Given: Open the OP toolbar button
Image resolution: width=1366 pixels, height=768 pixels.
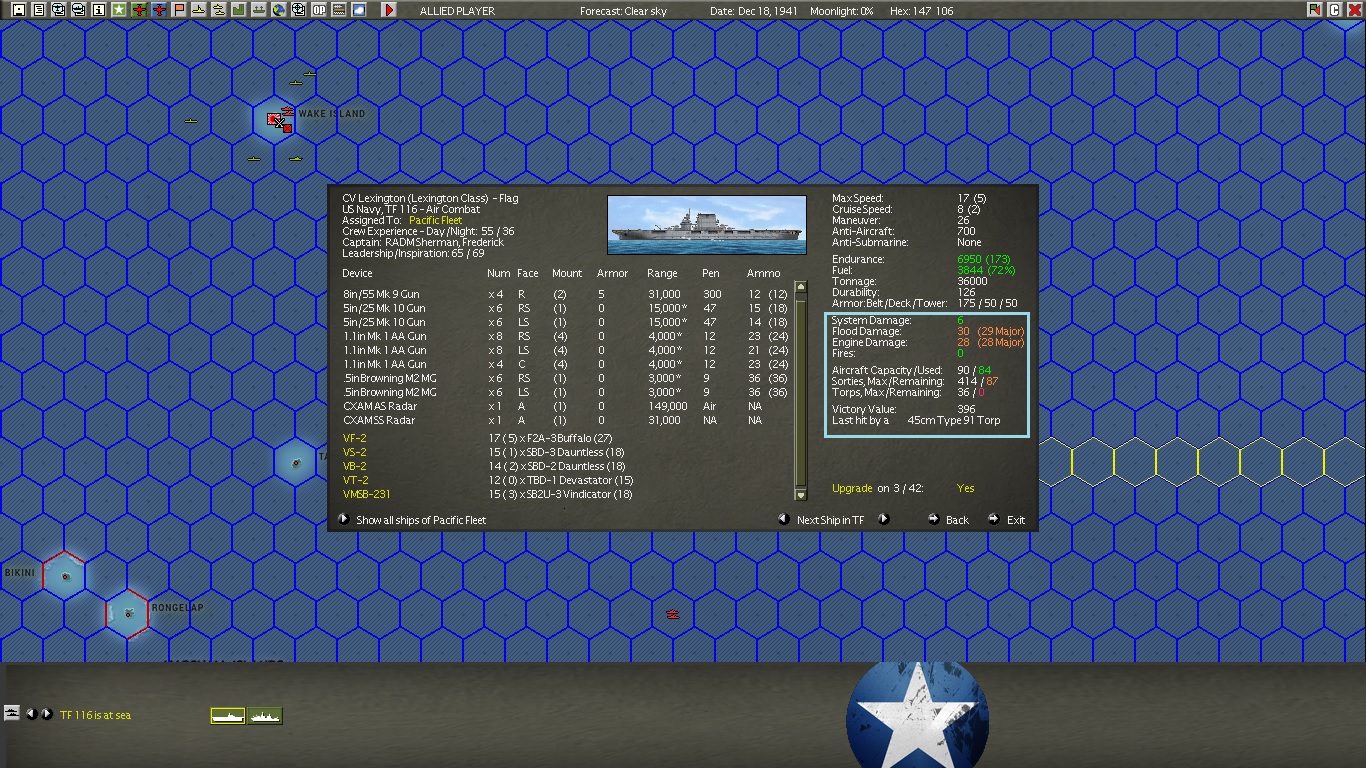Looking at the screenshot, I should click(x=319, y=10).
